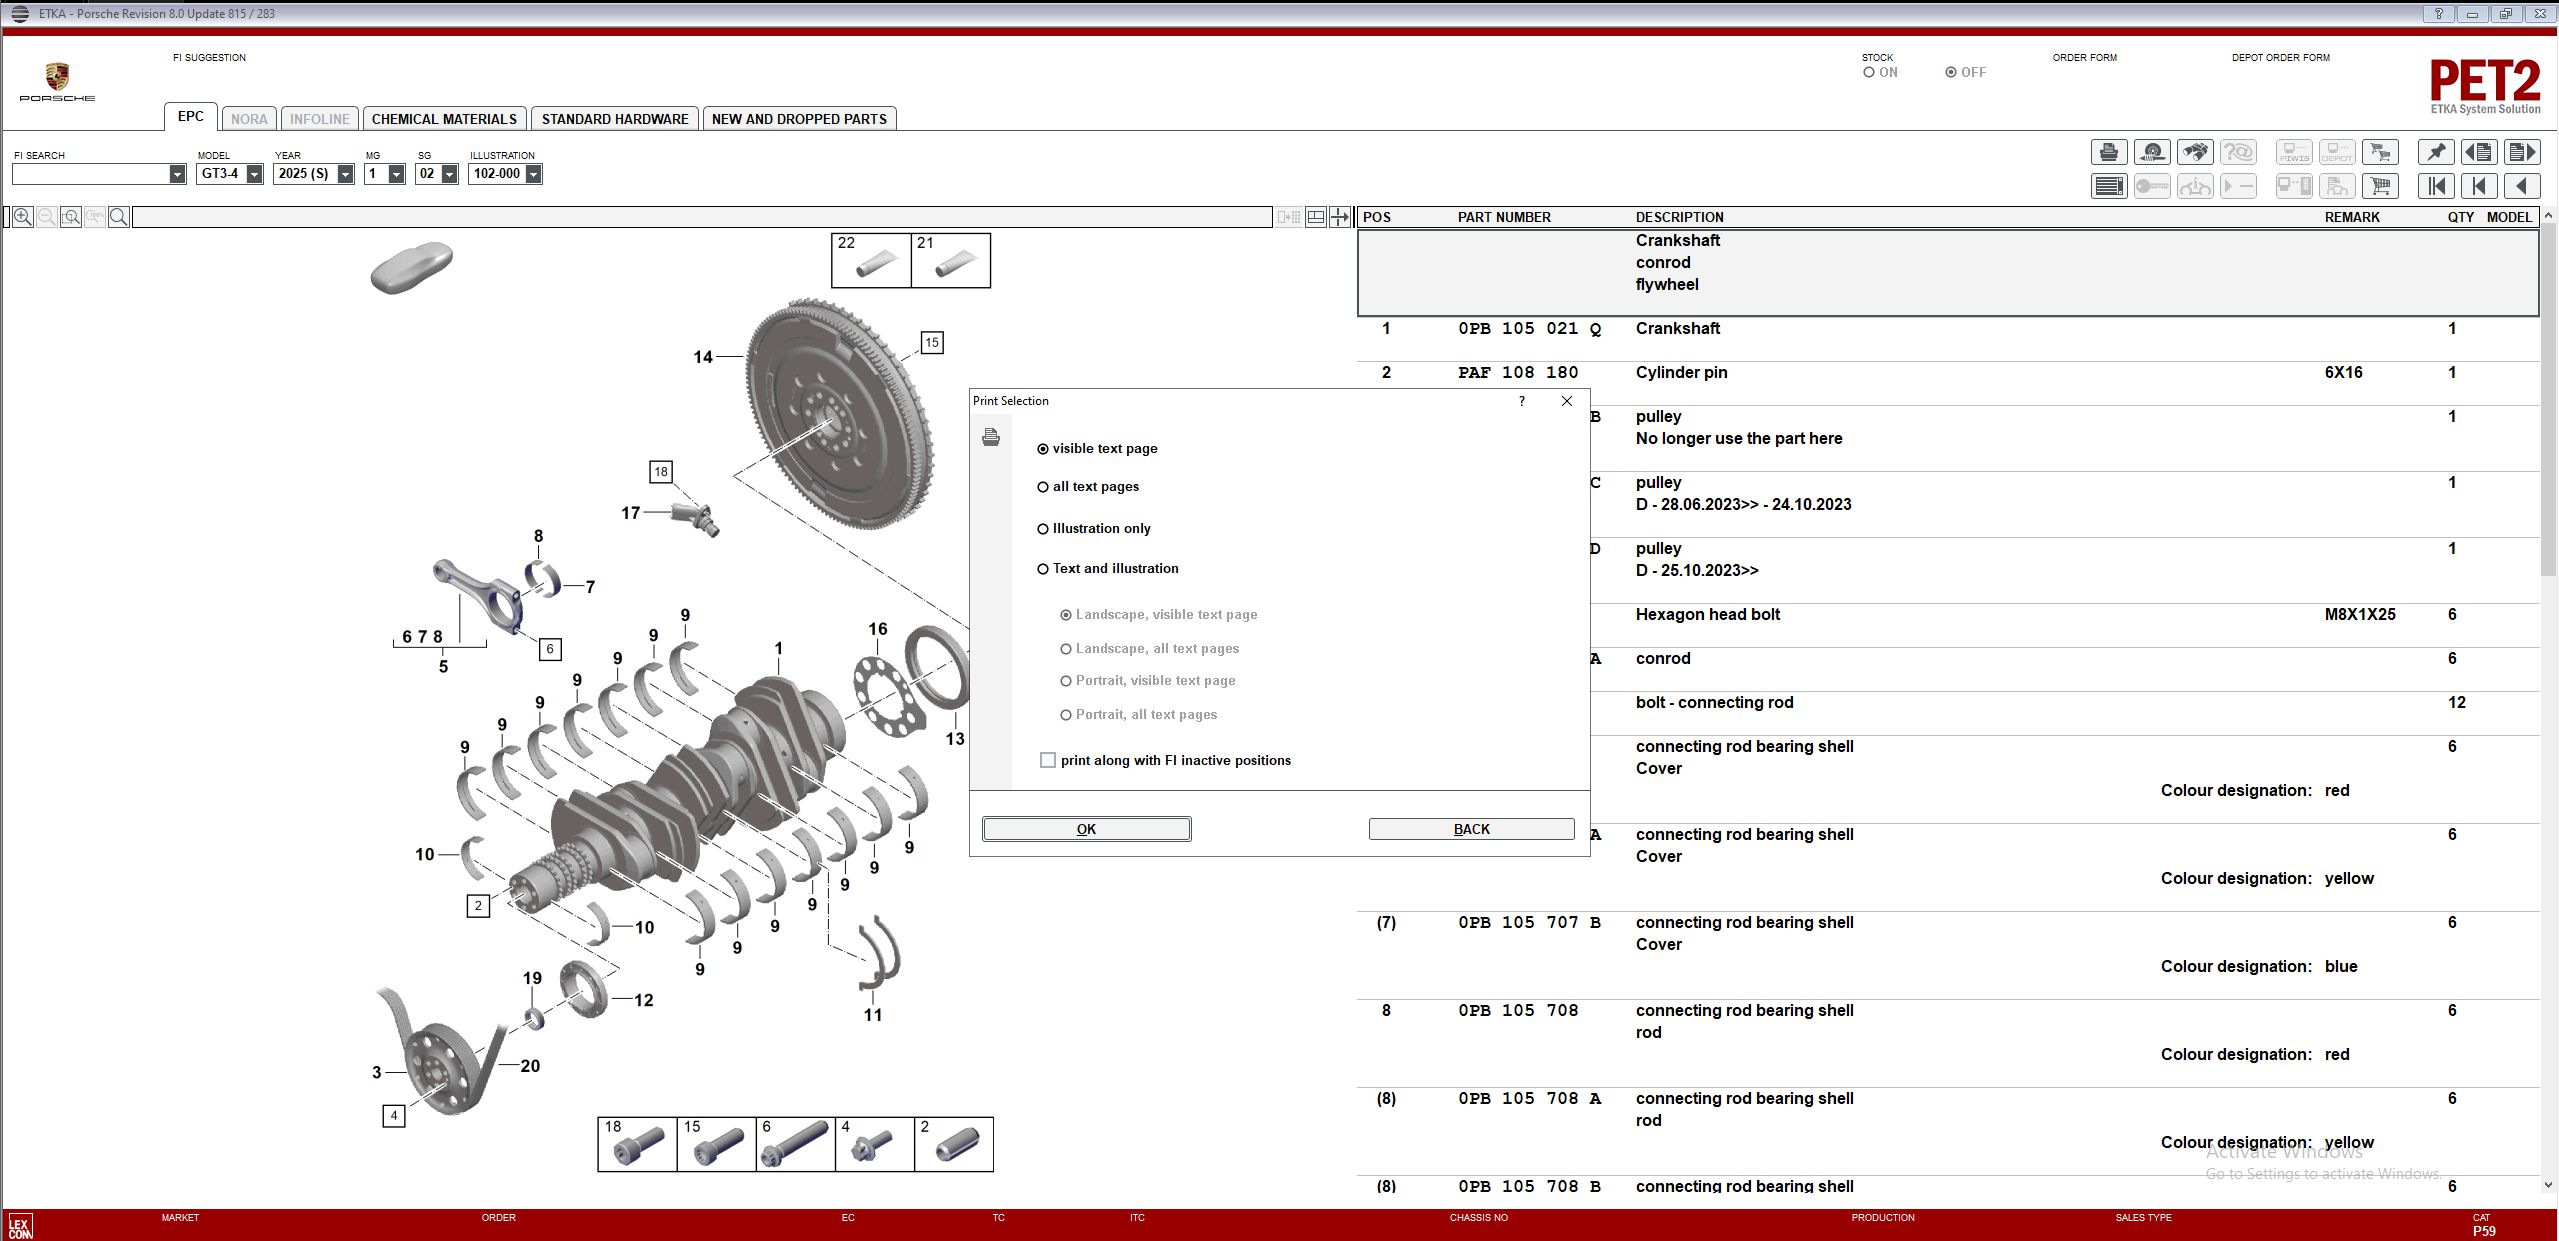The height and width of the screenshot is (1241, 2559).
Task: Open the shopping cart icon
Action: [x=2380, y=186]
